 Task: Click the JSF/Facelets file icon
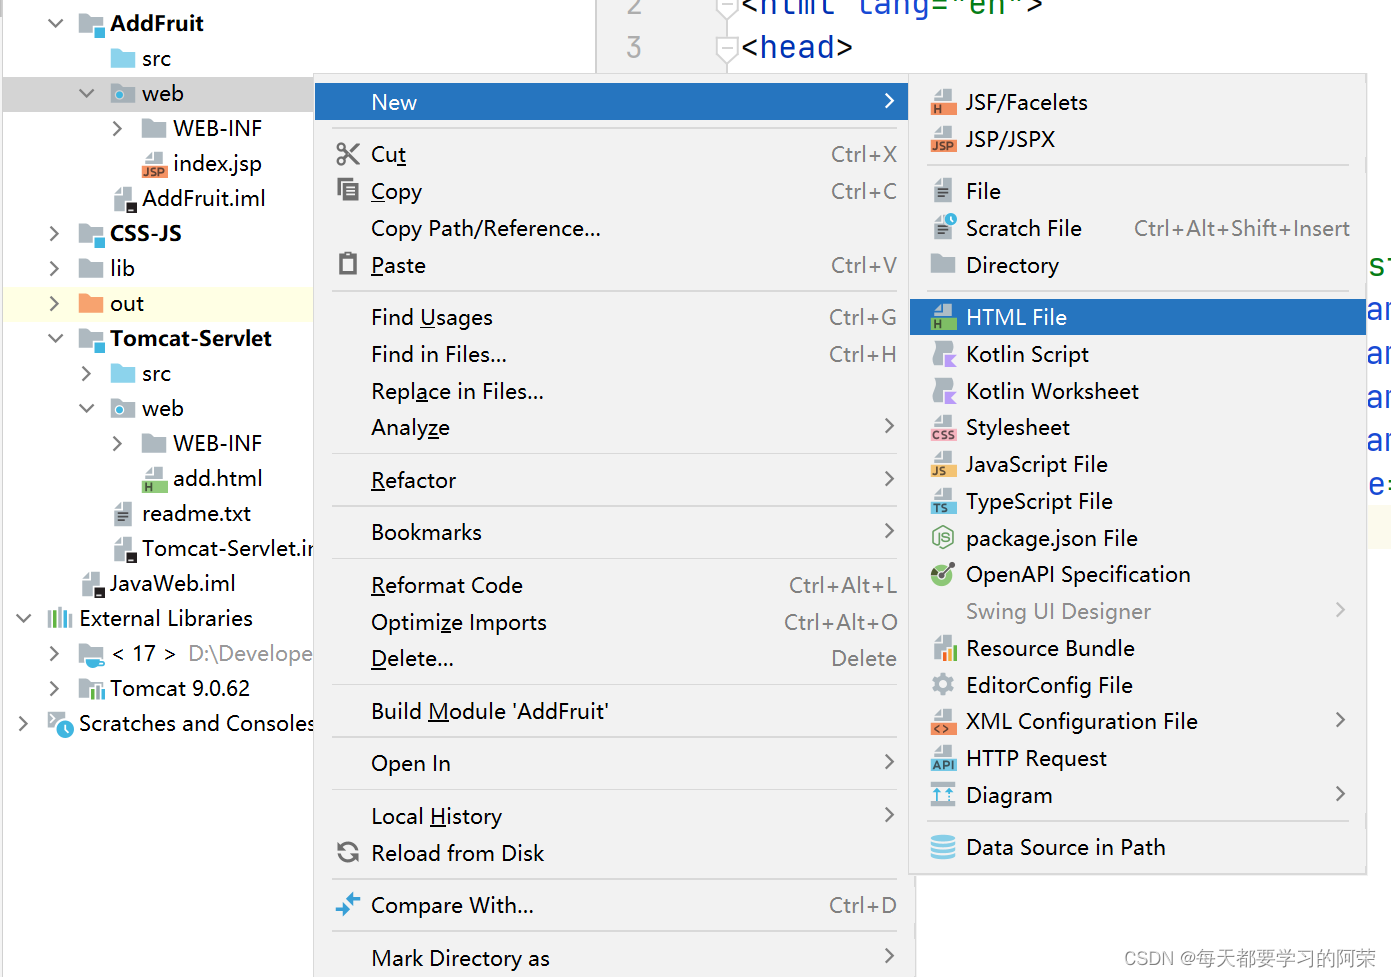click(943, 102)
